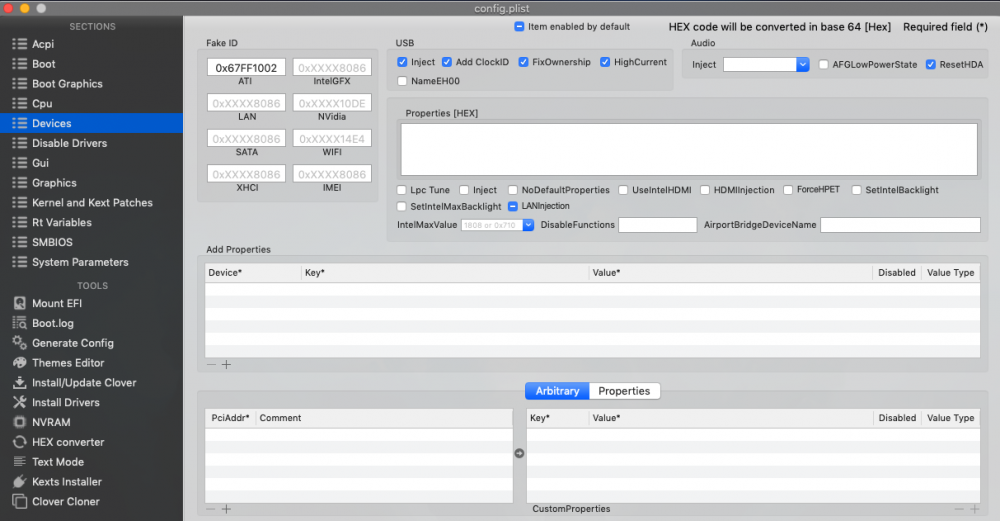
Task: Enable AFGLowPowerState checkbox
Action: (823, 64)
